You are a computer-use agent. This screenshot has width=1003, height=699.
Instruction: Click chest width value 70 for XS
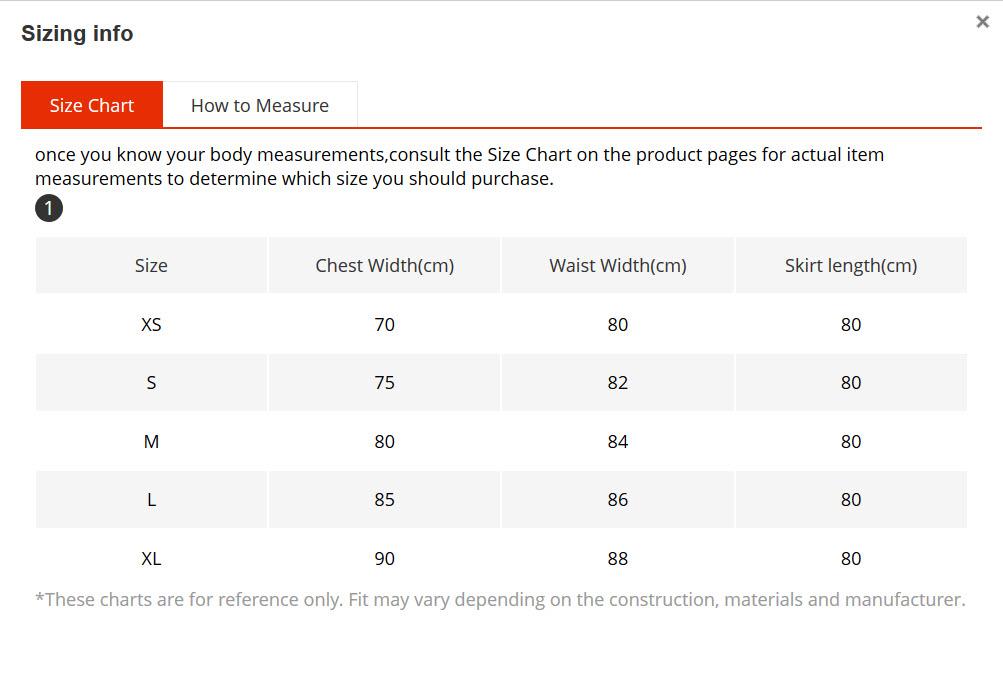384,324
